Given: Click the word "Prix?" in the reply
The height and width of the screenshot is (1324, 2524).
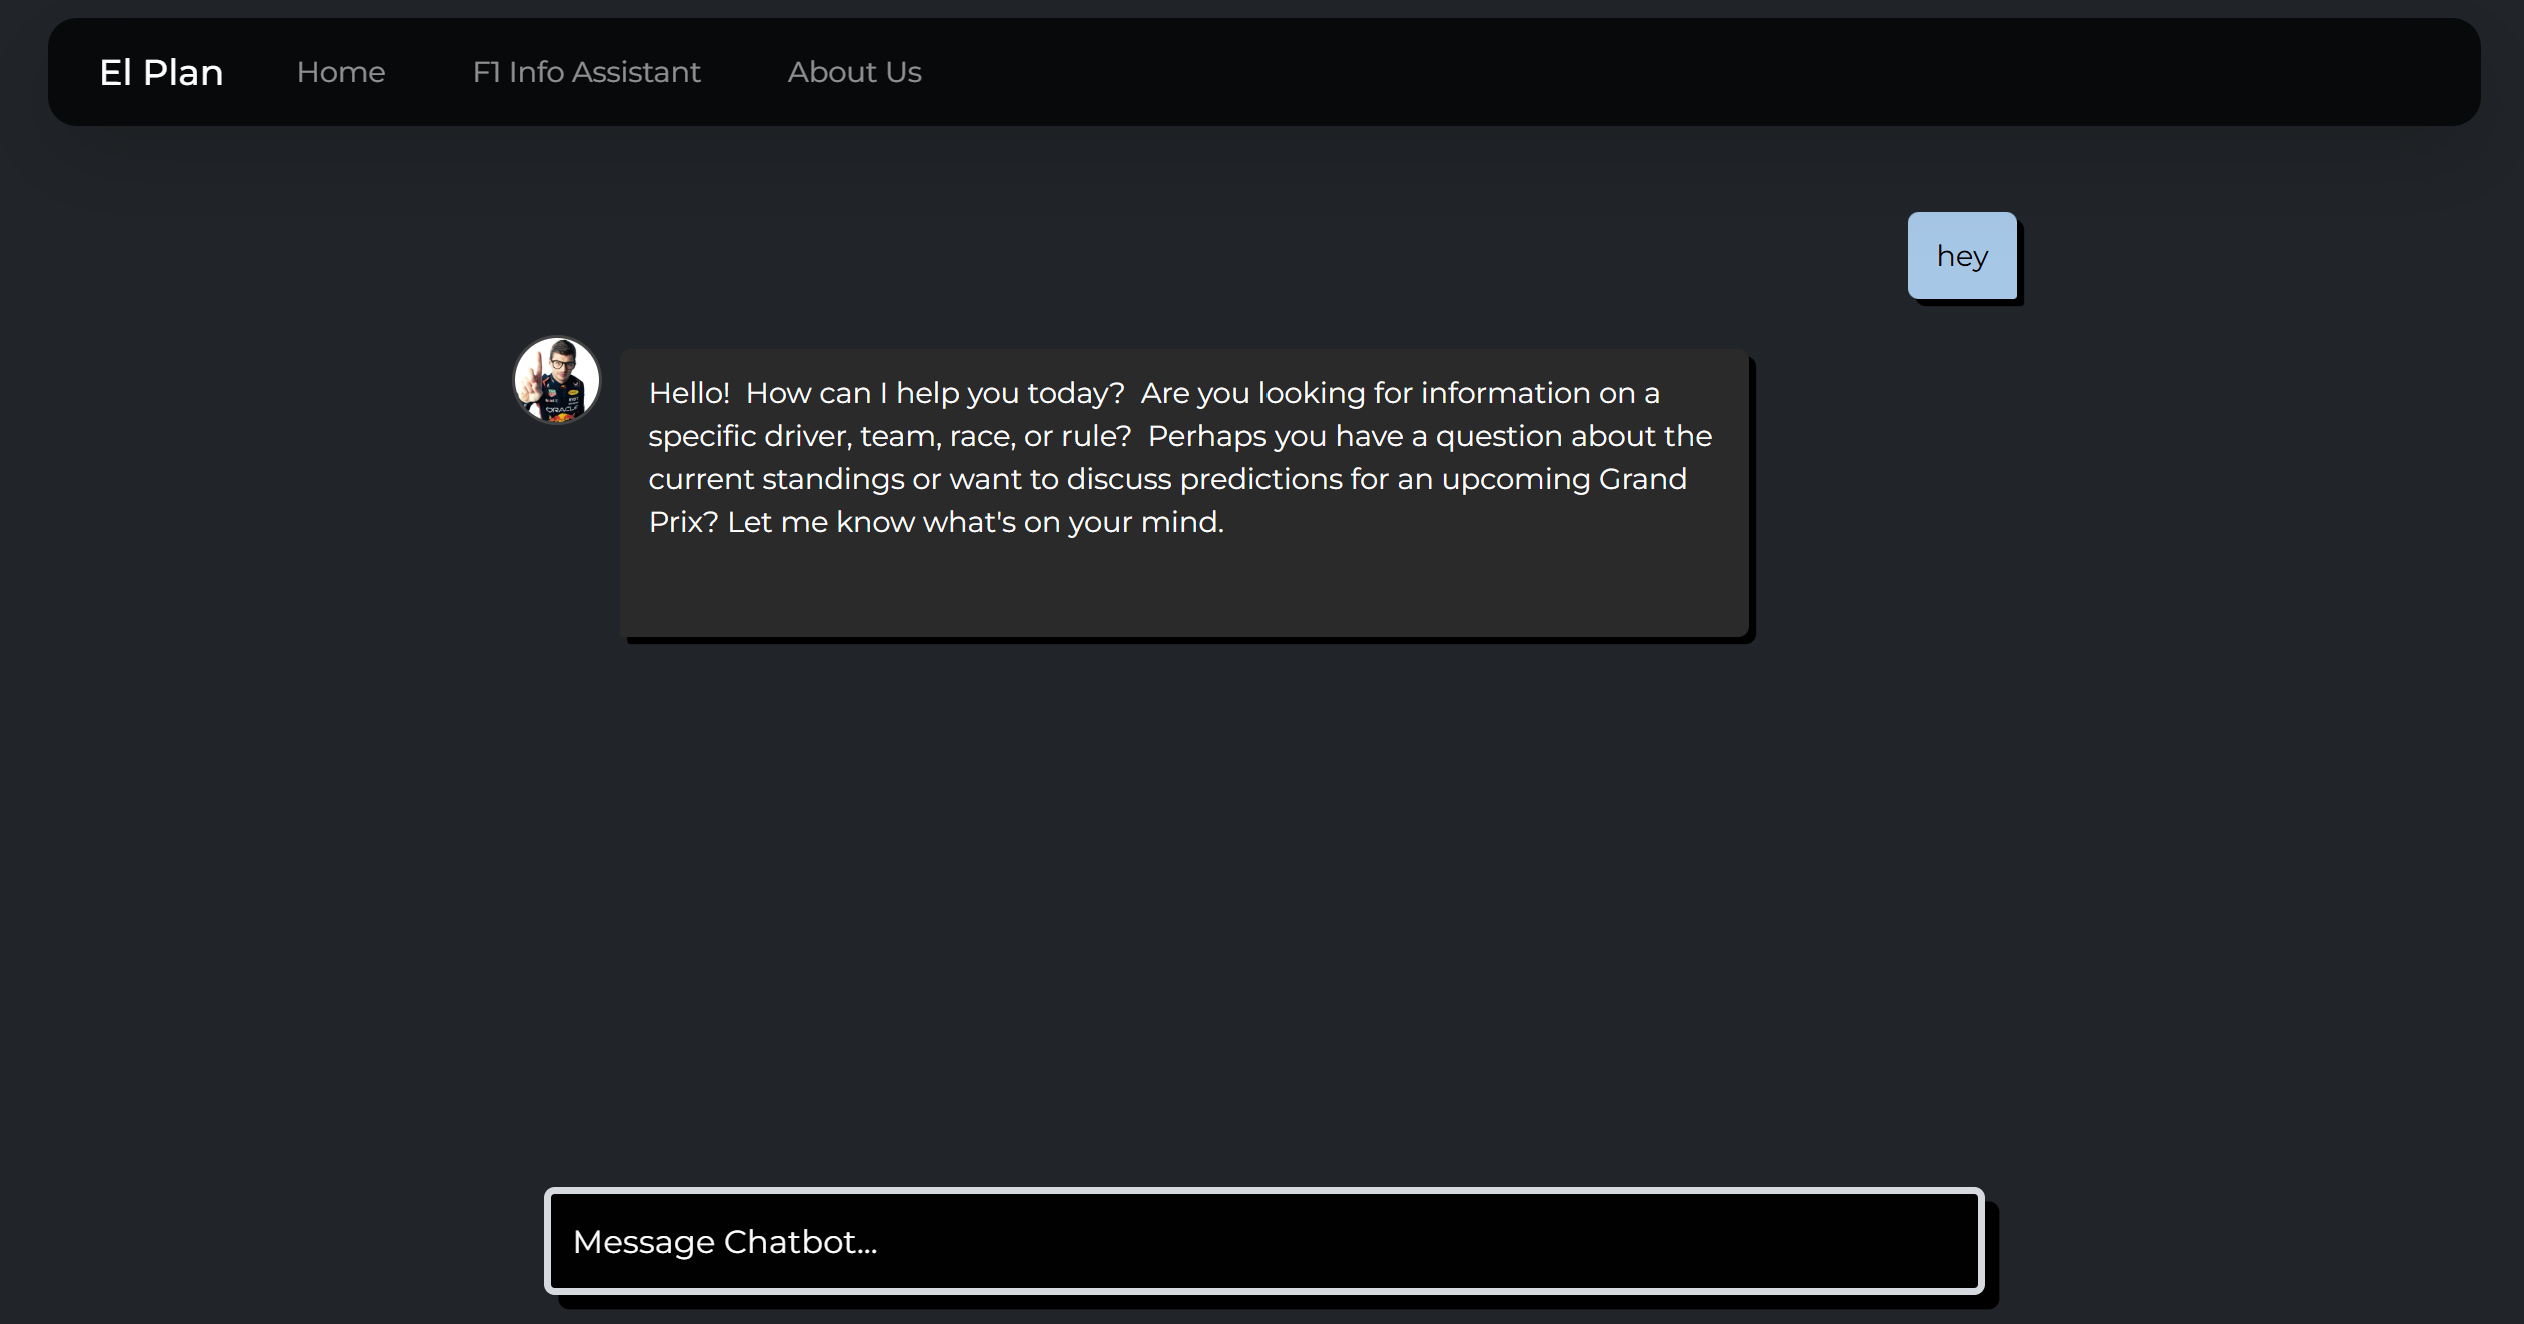Looking at the screenshot, I should coord(683,522).
